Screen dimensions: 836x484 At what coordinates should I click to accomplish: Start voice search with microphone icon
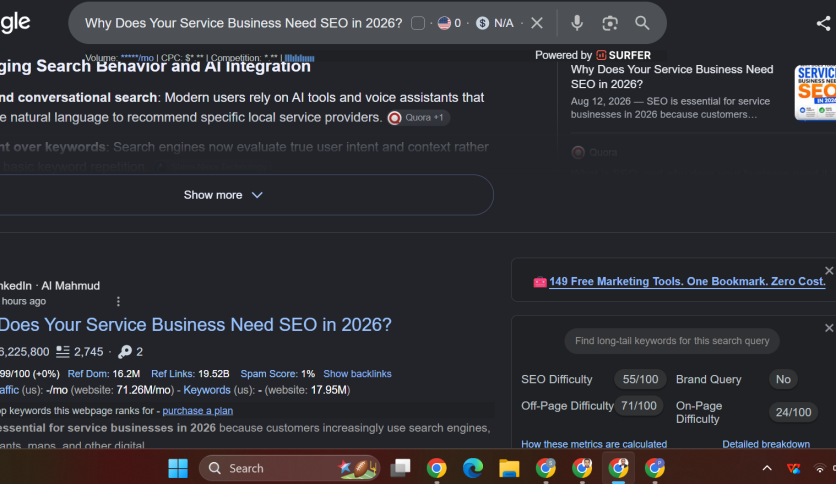[x=577, y=23]
